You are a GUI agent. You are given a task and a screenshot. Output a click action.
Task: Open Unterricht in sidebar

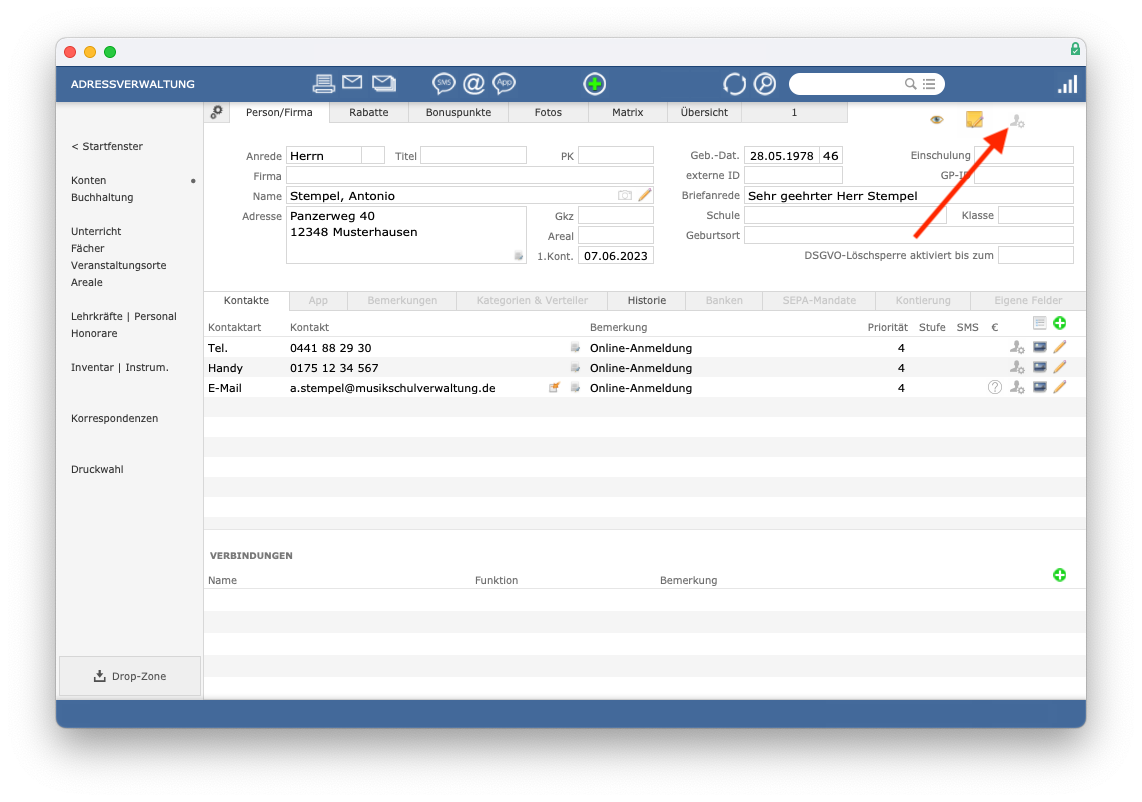click(x=96, y=232)
